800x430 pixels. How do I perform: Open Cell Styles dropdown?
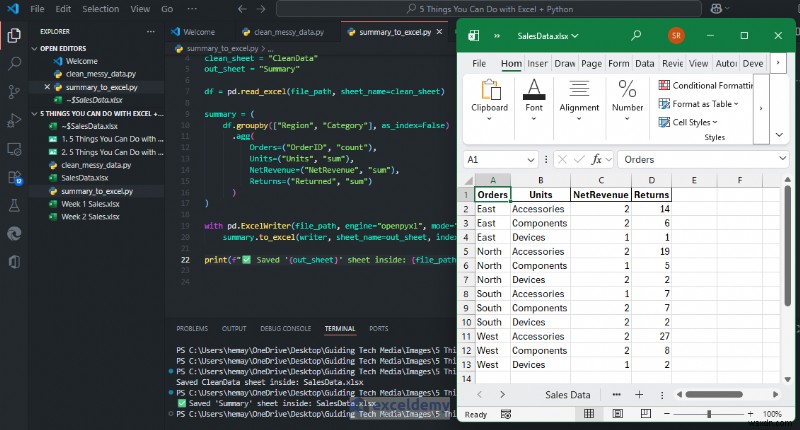[x=688, y=122]
